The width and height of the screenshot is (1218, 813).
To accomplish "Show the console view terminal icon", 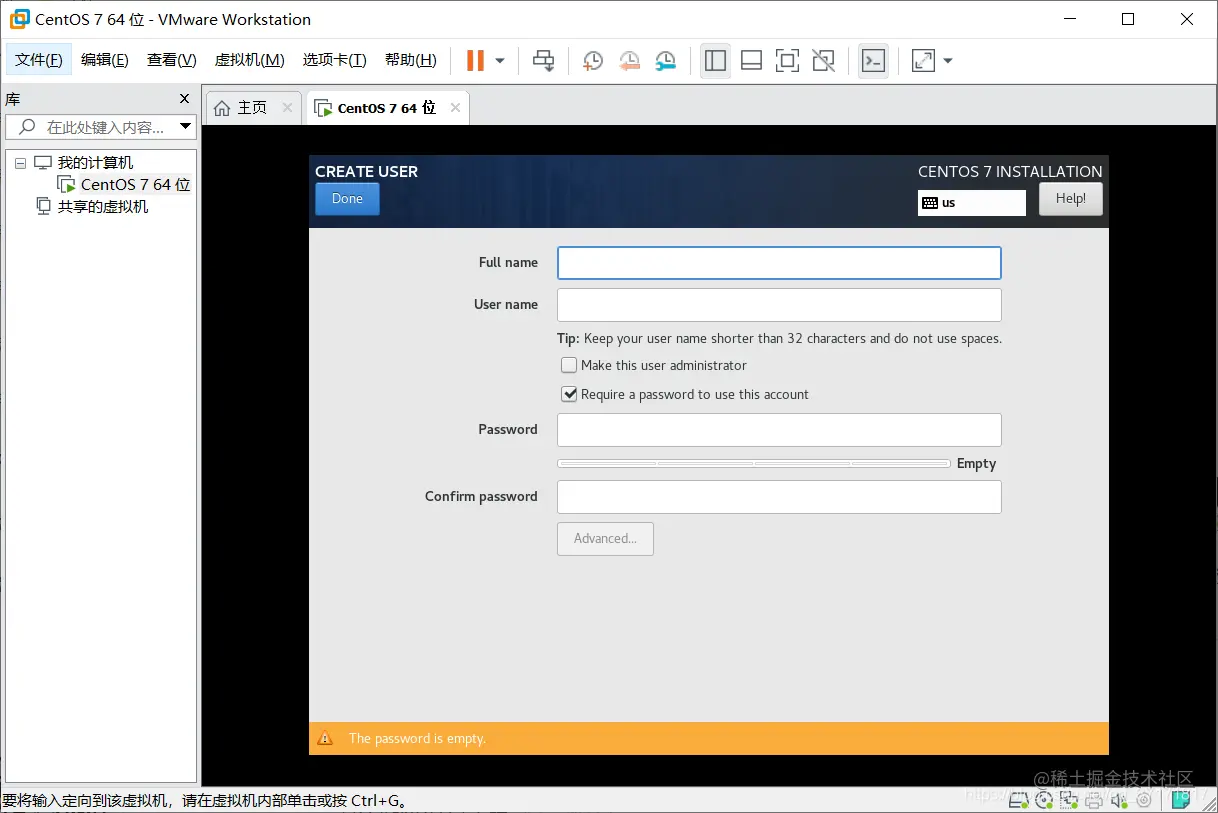I will point(873,61).
